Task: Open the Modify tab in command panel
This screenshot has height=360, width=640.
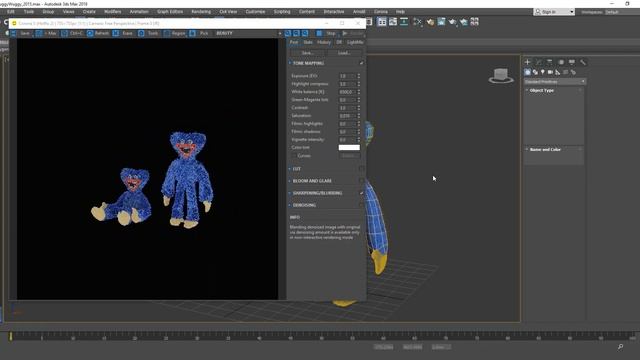Action: pyautogui.click(x=539, y=62)
